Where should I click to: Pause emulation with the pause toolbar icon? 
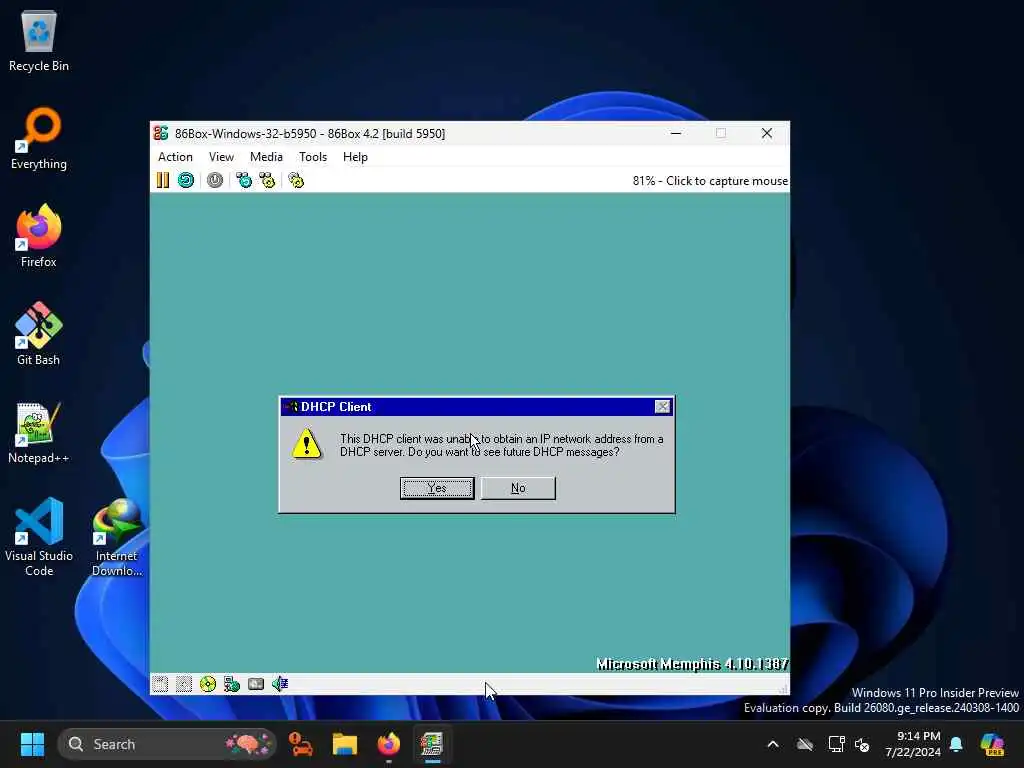pos(163,180)
